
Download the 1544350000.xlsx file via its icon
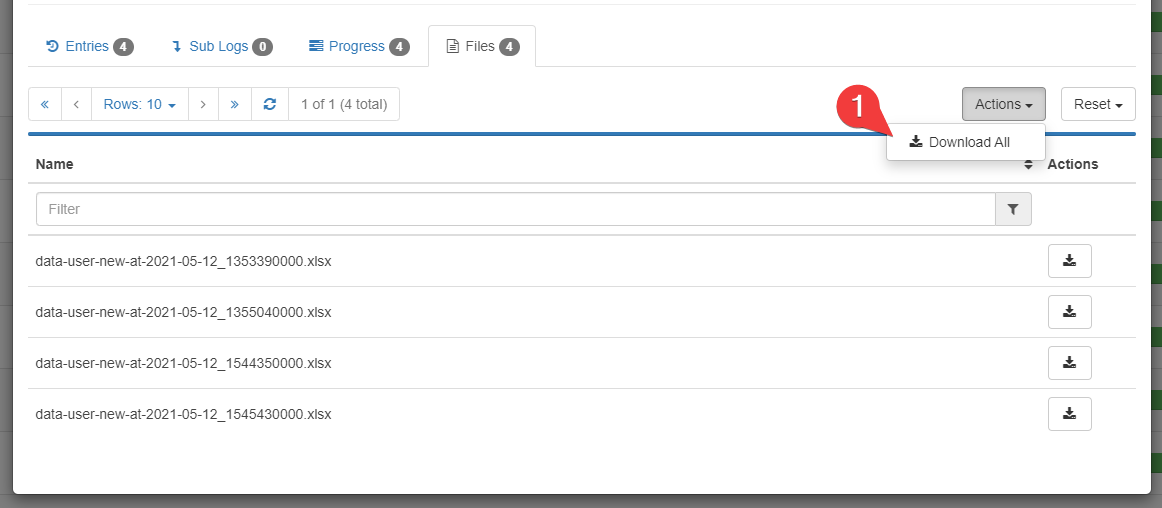(x=1069, y=363)
